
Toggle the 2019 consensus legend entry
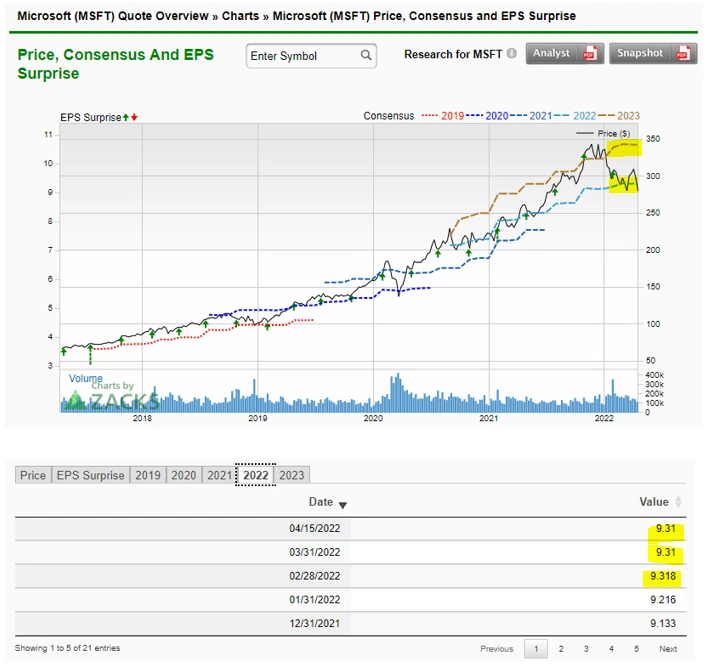[443, 116]
